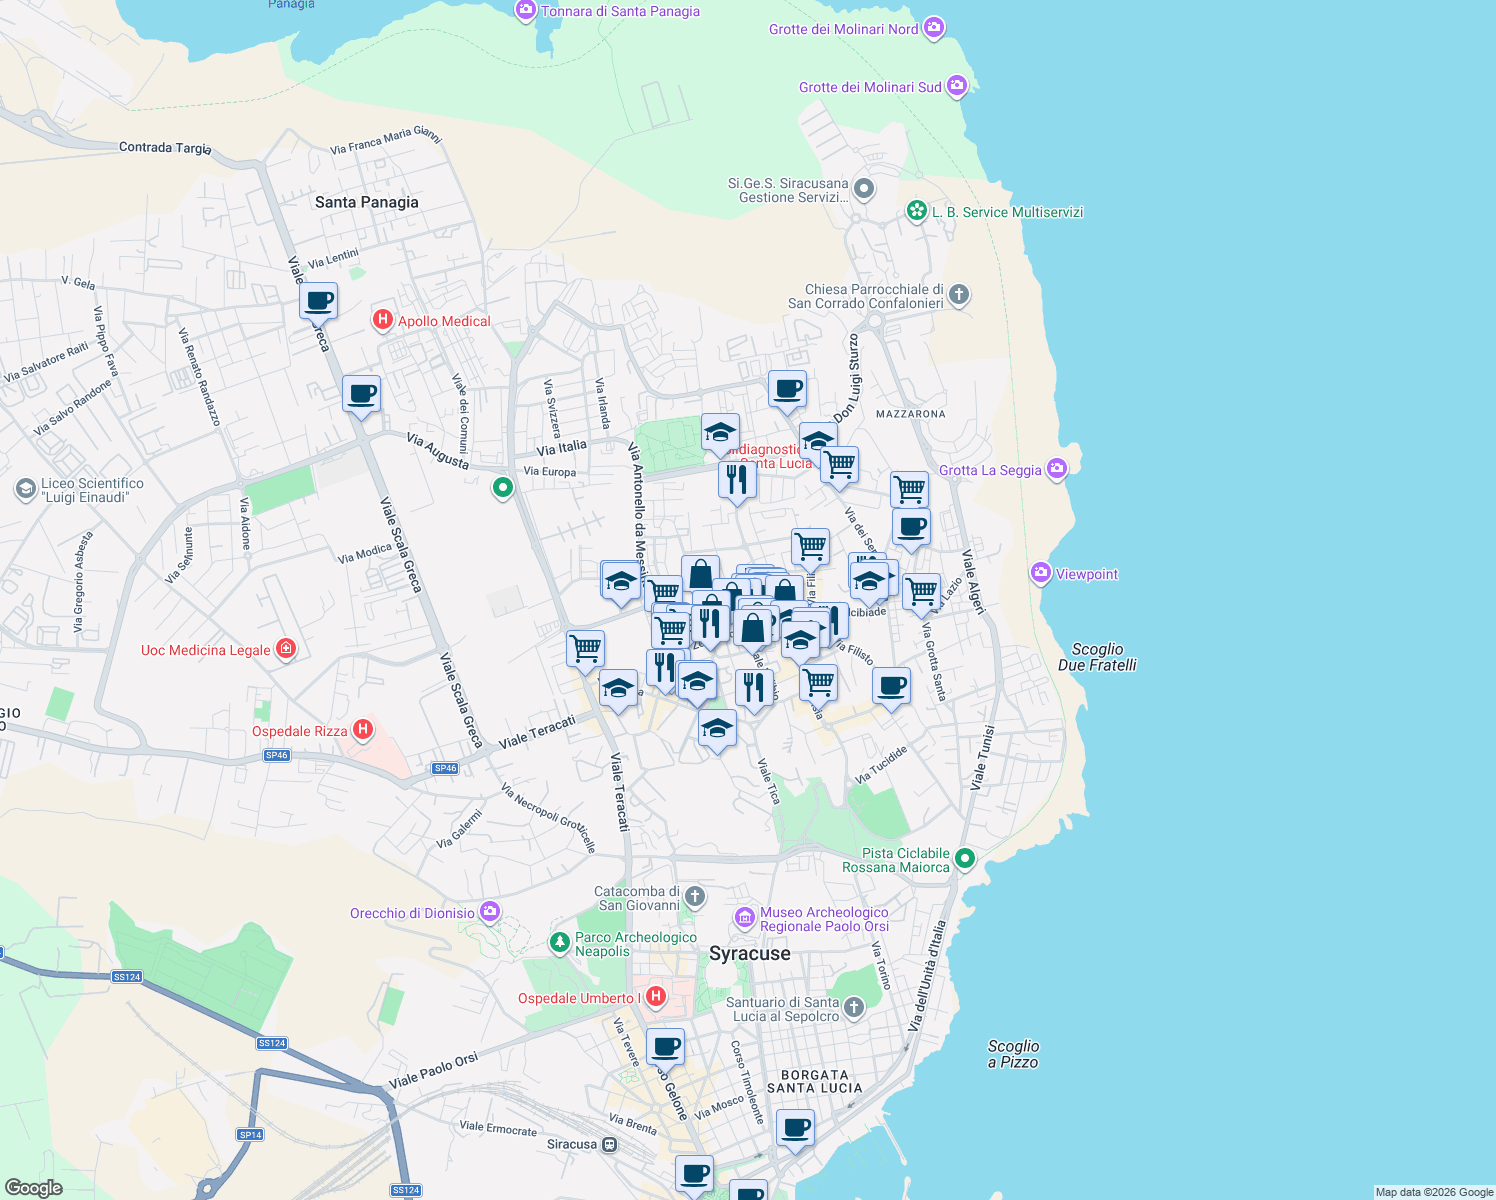Open the shopping bag marker near Via Antonello da Messina
Screen dimensions: 1496x1200
point(701,577)
